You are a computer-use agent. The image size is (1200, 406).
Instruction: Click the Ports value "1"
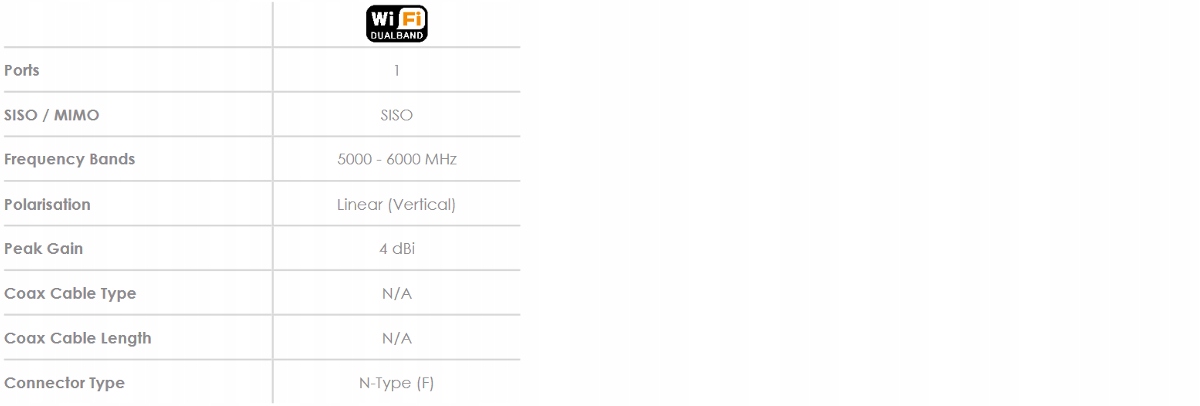tap(397, 71)
